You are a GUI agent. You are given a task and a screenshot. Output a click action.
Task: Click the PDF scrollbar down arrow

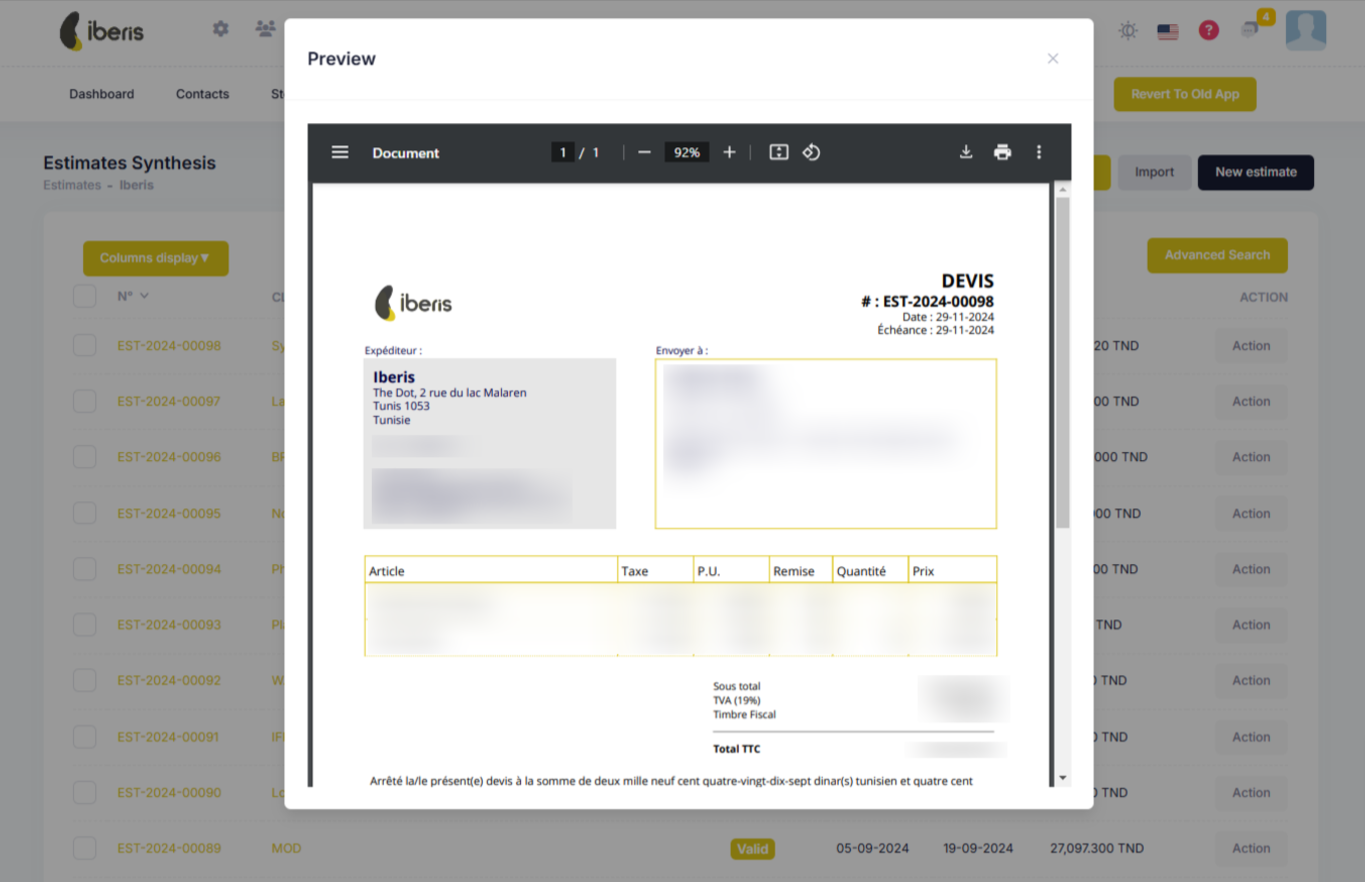1063,778
